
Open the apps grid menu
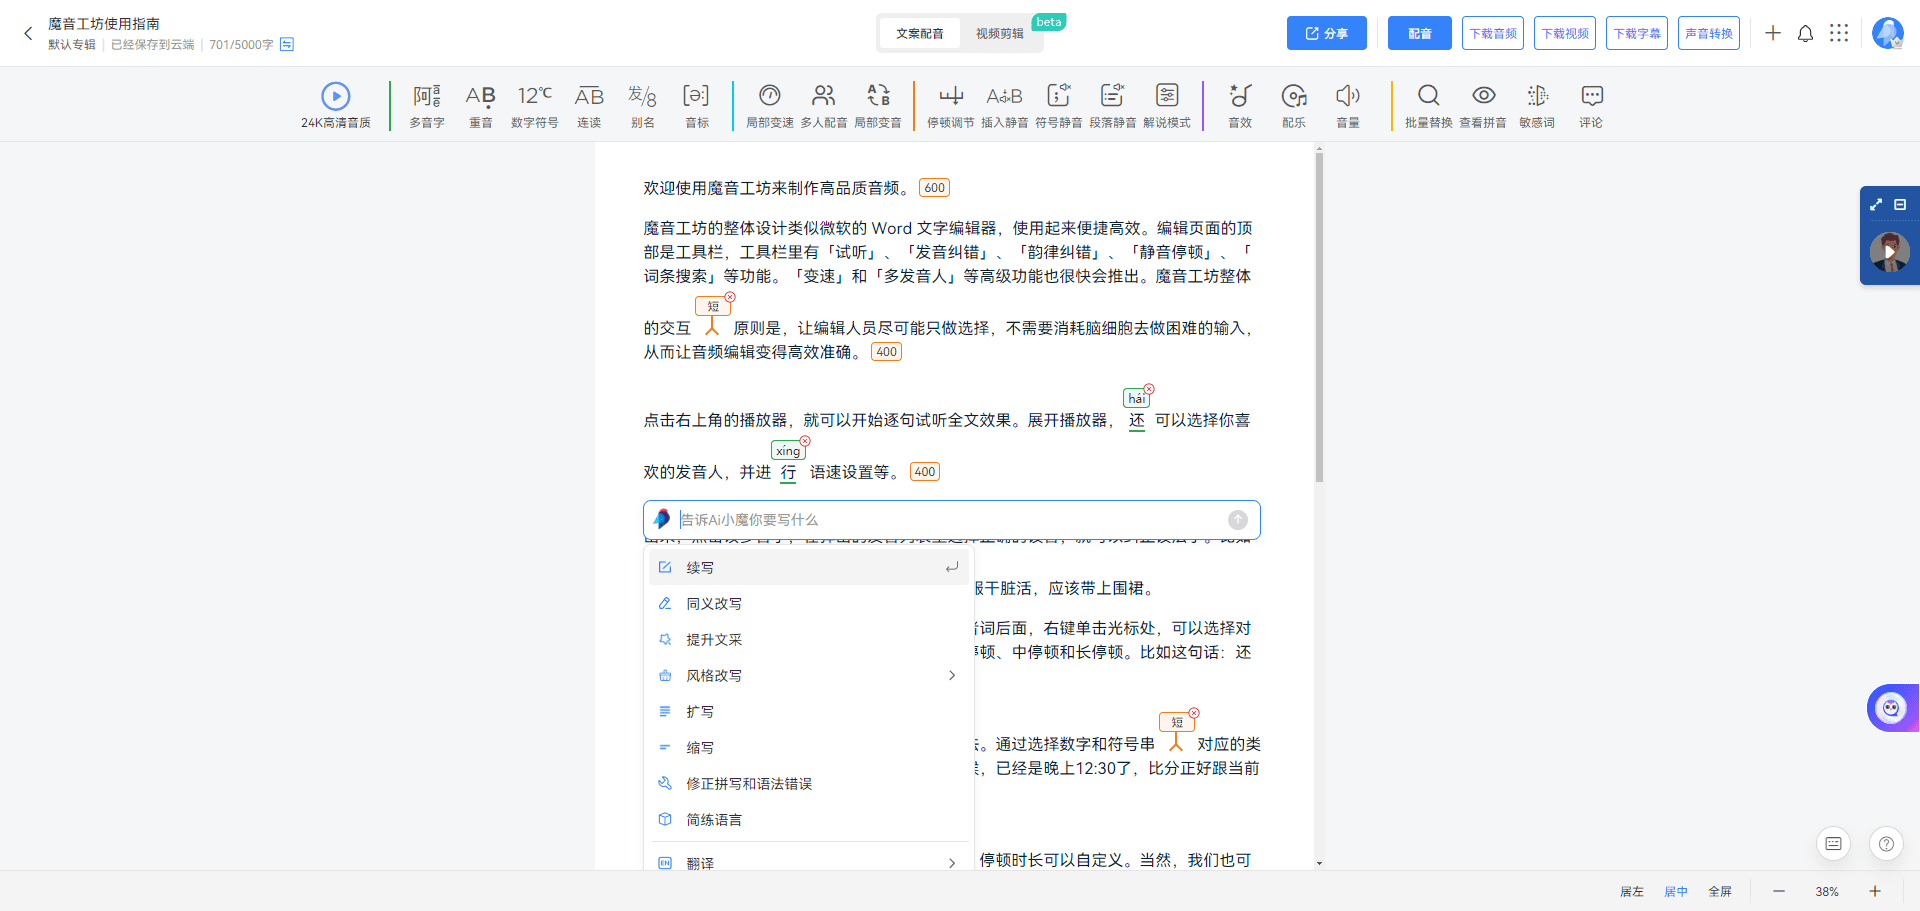coord(1839,33)
